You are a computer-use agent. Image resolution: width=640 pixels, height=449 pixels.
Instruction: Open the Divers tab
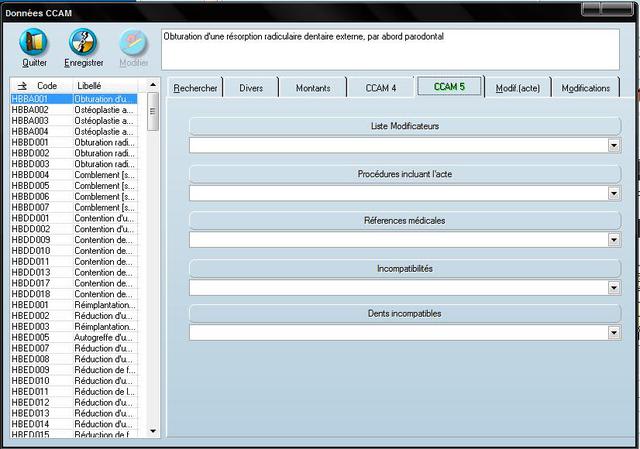point(252,88)
